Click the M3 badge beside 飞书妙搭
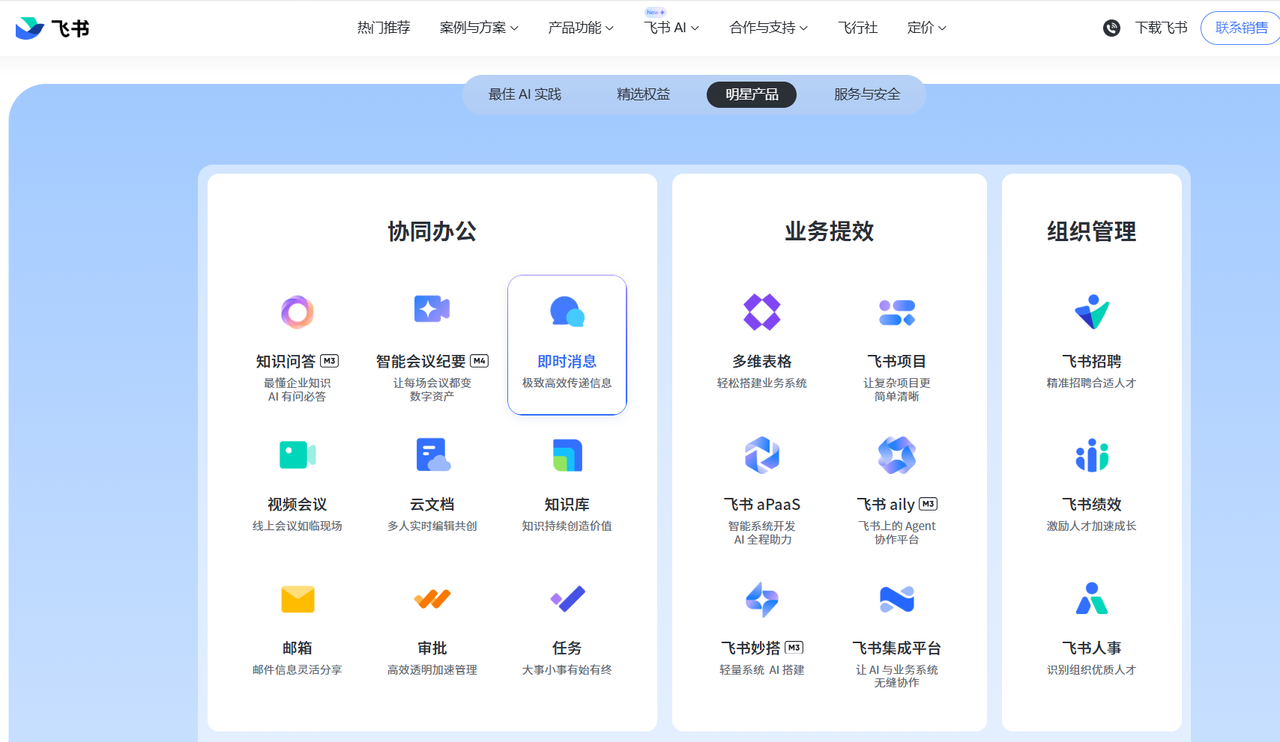The height and width of the screenshot is (742, 1280). 794,648
